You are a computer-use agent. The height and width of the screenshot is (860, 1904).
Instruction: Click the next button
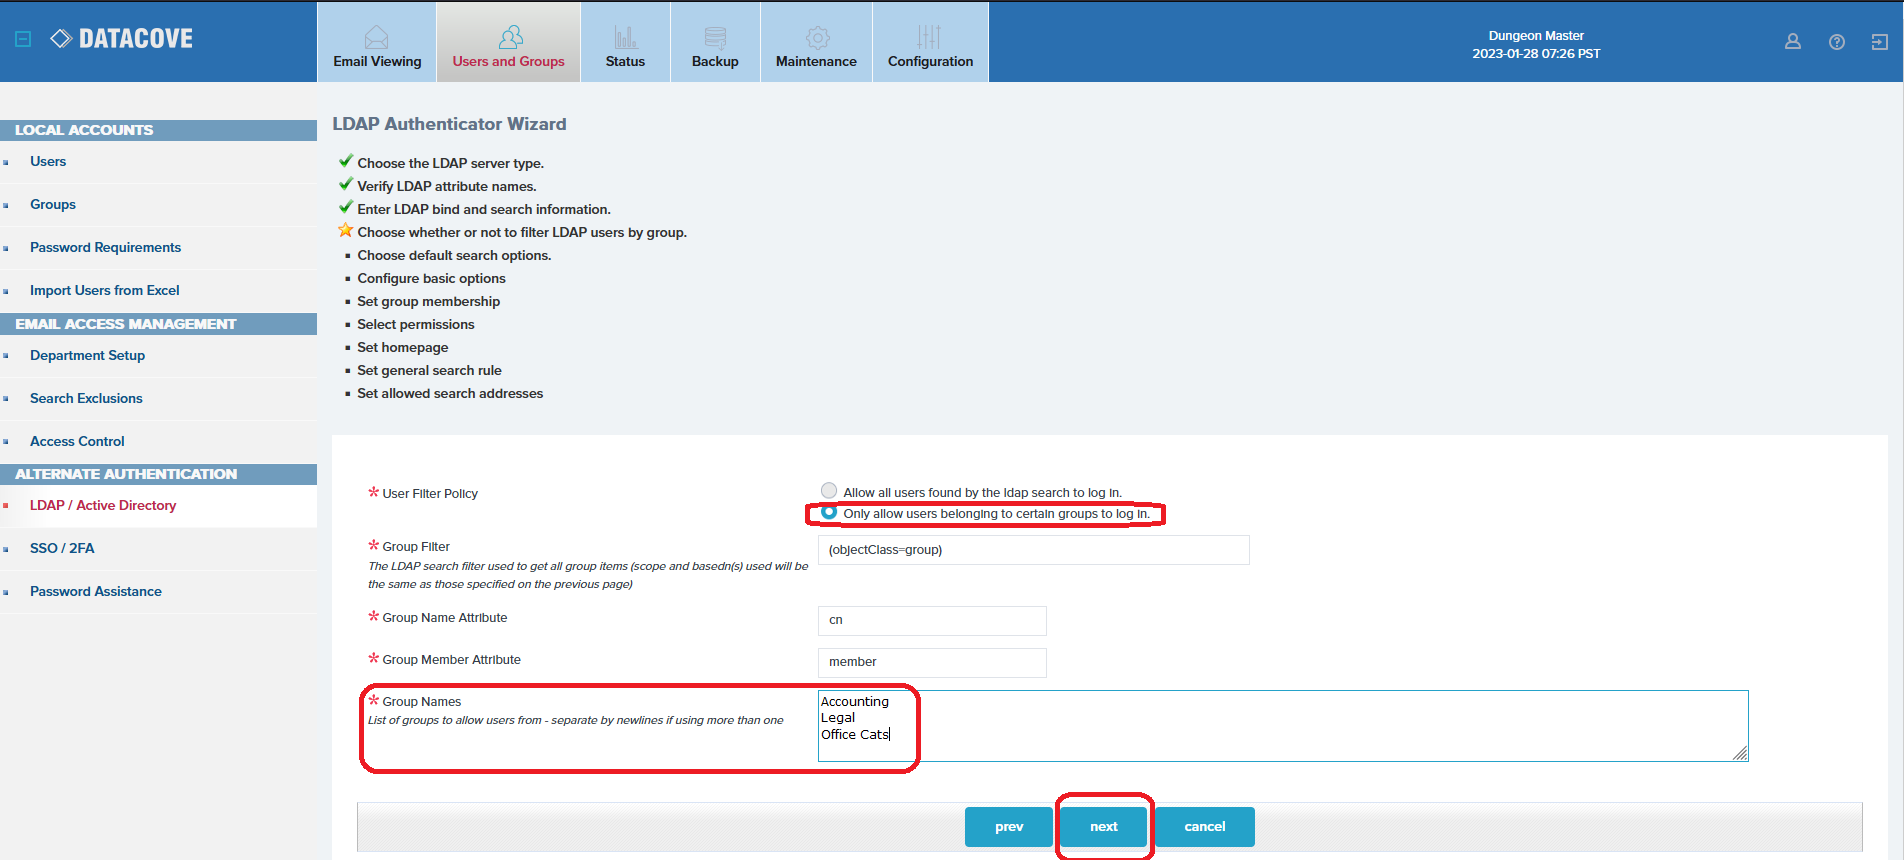[x=1104, y=827]
